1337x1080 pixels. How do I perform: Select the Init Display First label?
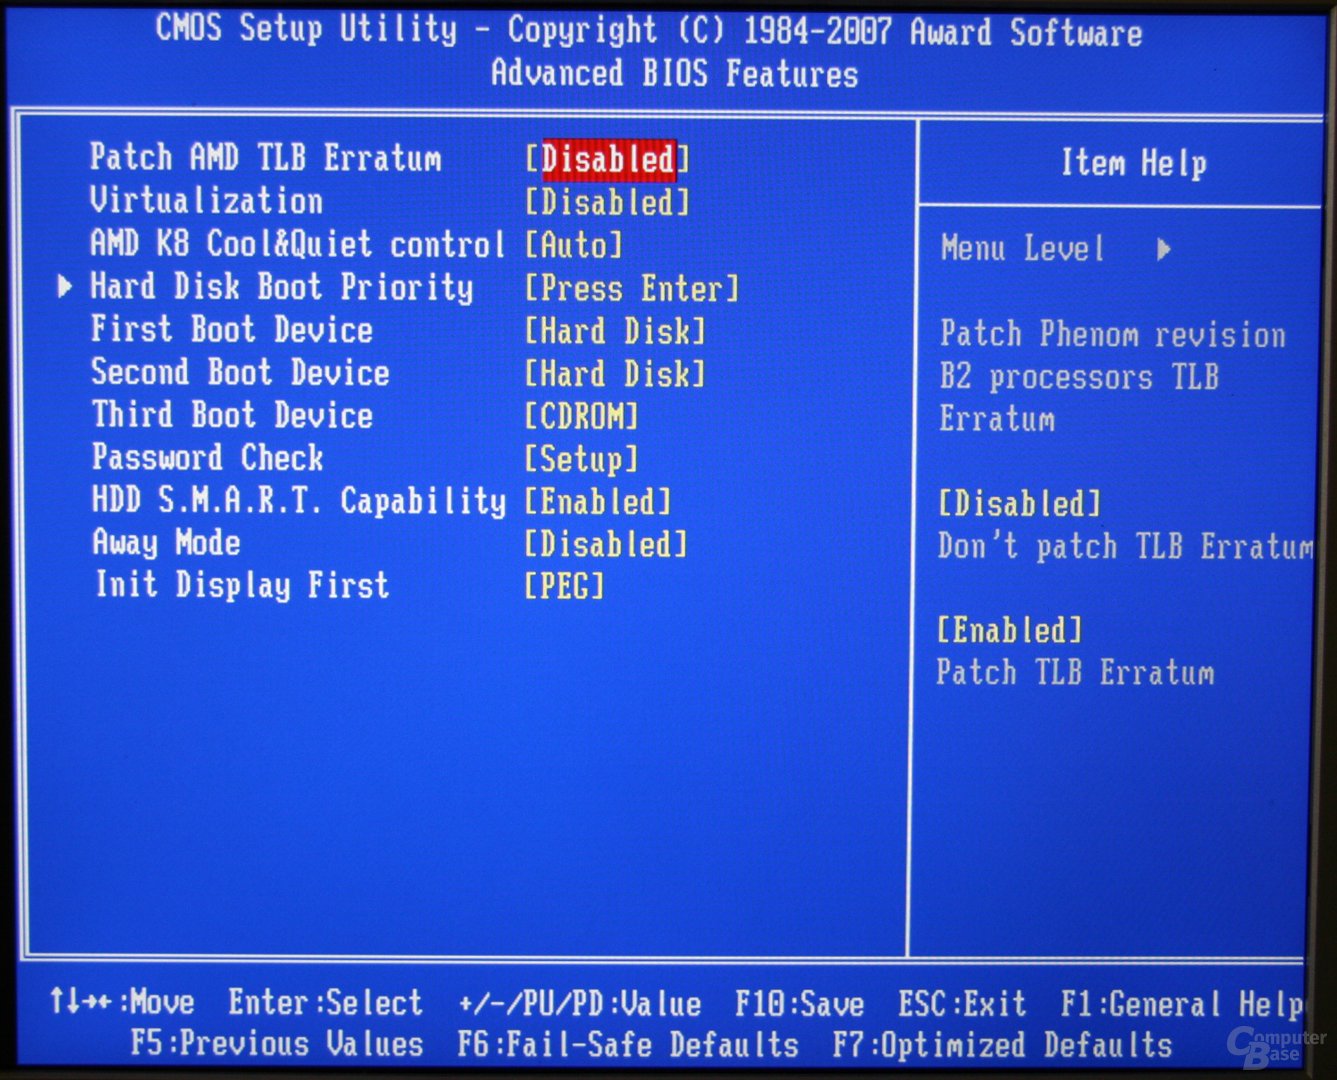point(242,585)
